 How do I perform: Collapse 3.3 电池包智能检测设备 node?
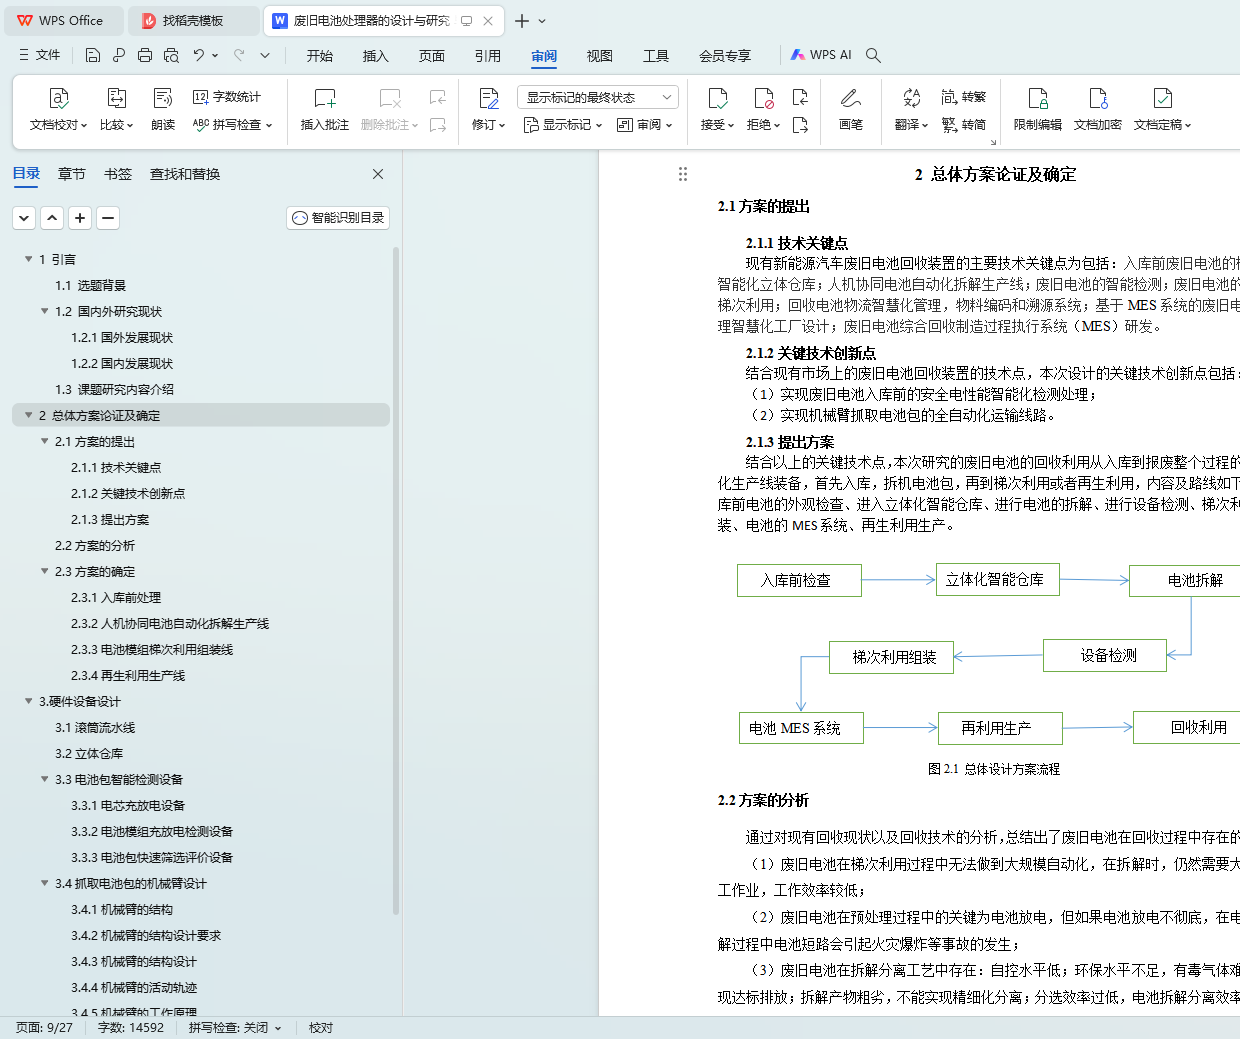pos(45,779)
